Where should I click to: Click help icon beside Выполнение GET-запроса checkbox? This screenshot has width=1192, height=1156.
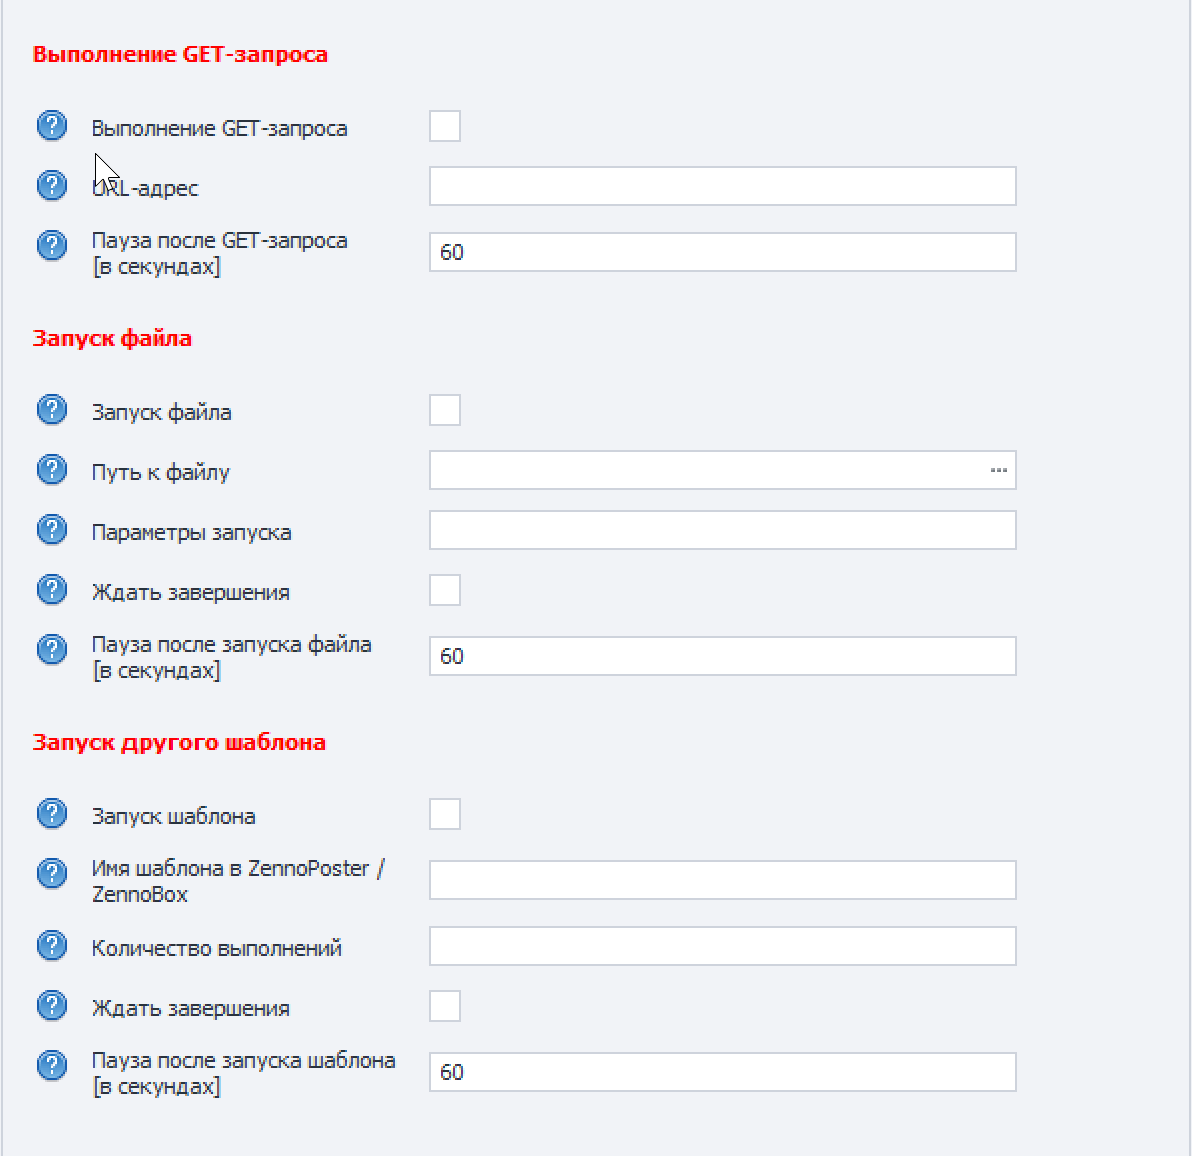(52, 126)
